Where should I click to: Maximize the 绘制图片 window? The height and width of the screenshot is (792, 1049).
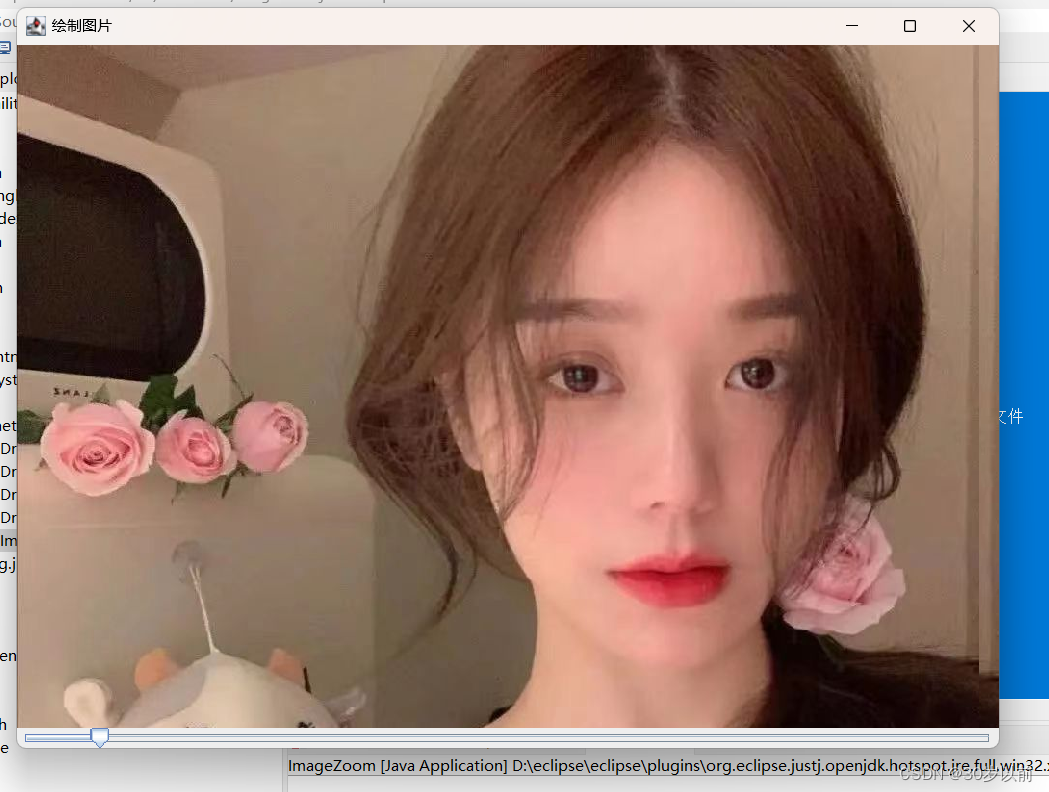point(909,26)
